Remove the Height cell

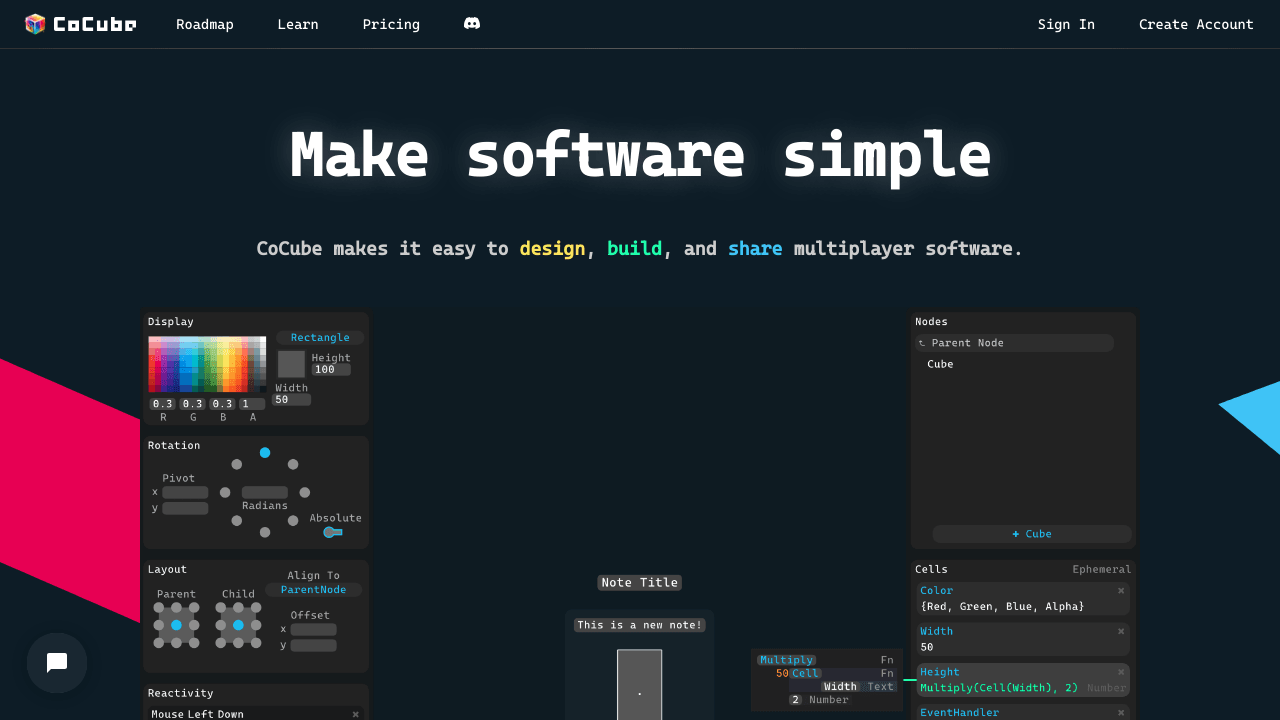[x=1121, y=673]
